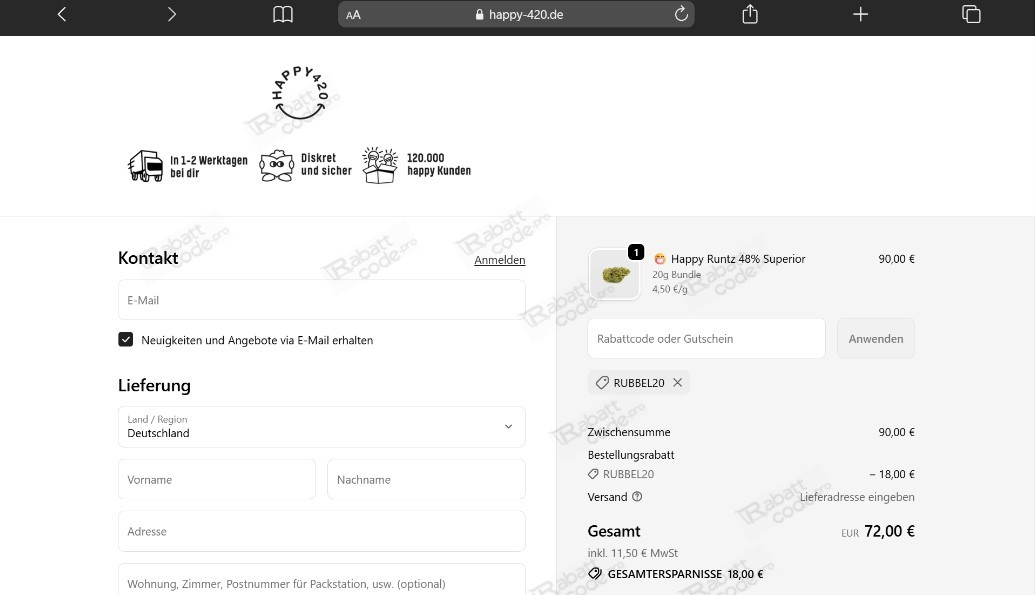Click the quantity badge 1 on product
Image resolution: width=1035 pixels, height=595 pixels.
click(636, 252)
